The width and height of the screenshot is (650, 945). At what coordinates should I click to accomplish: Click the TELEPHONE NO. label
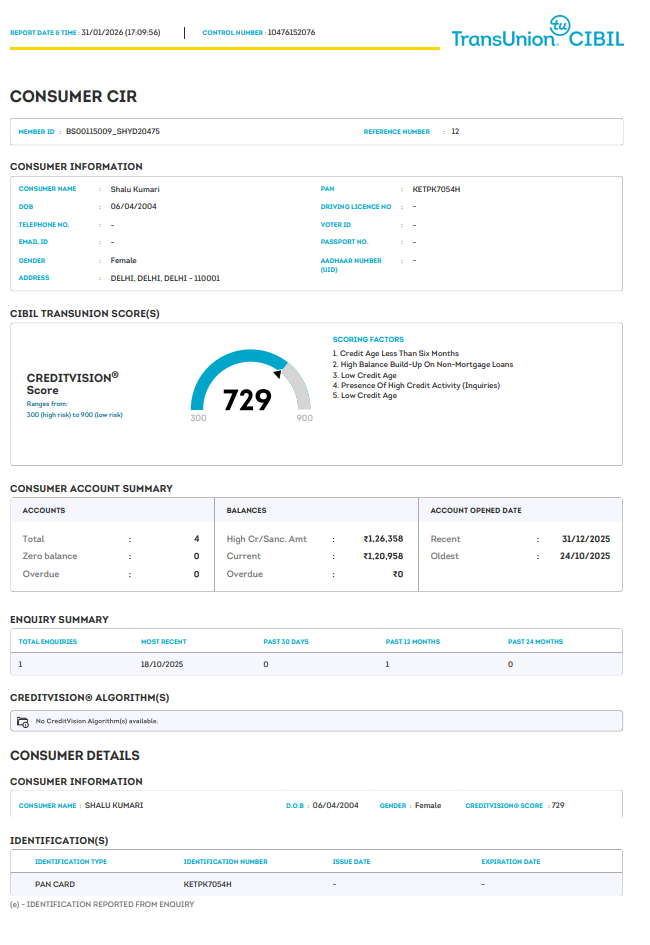tap(43, 225)
